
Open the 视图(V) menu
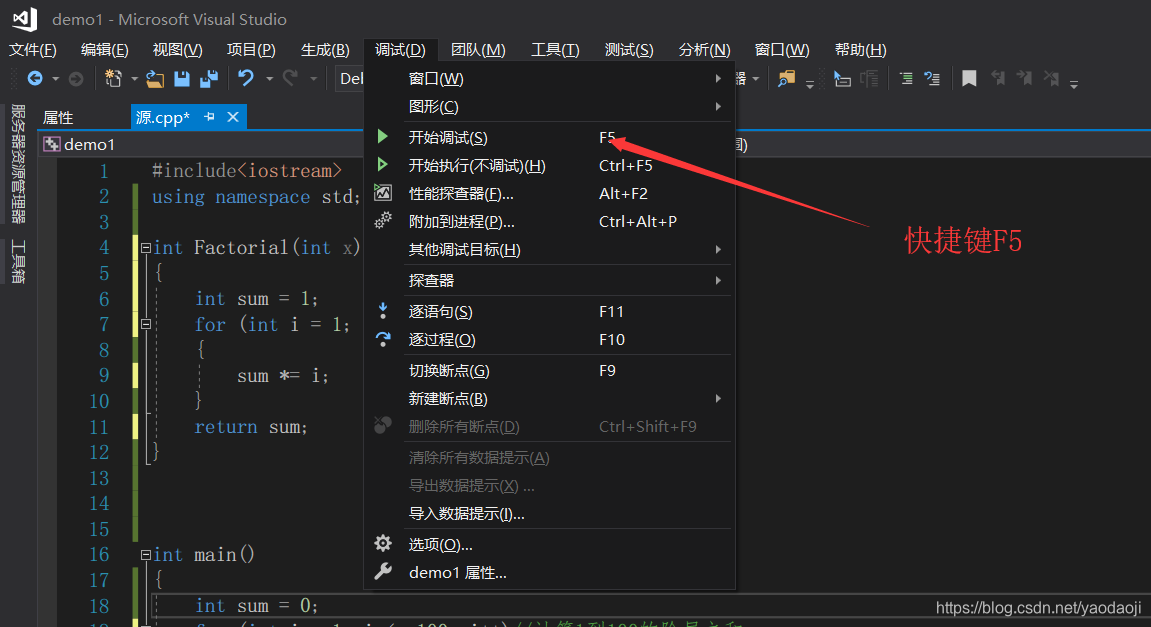pyautogui.click(x=177, y=50)
